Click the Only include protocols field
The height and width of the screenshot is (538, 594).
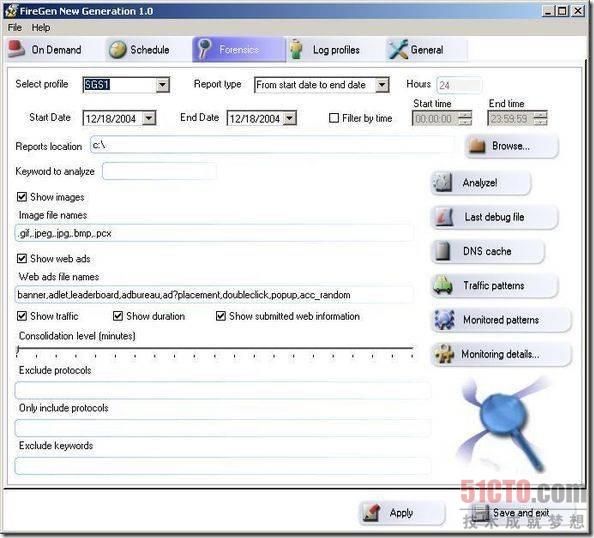coord(223,428)
